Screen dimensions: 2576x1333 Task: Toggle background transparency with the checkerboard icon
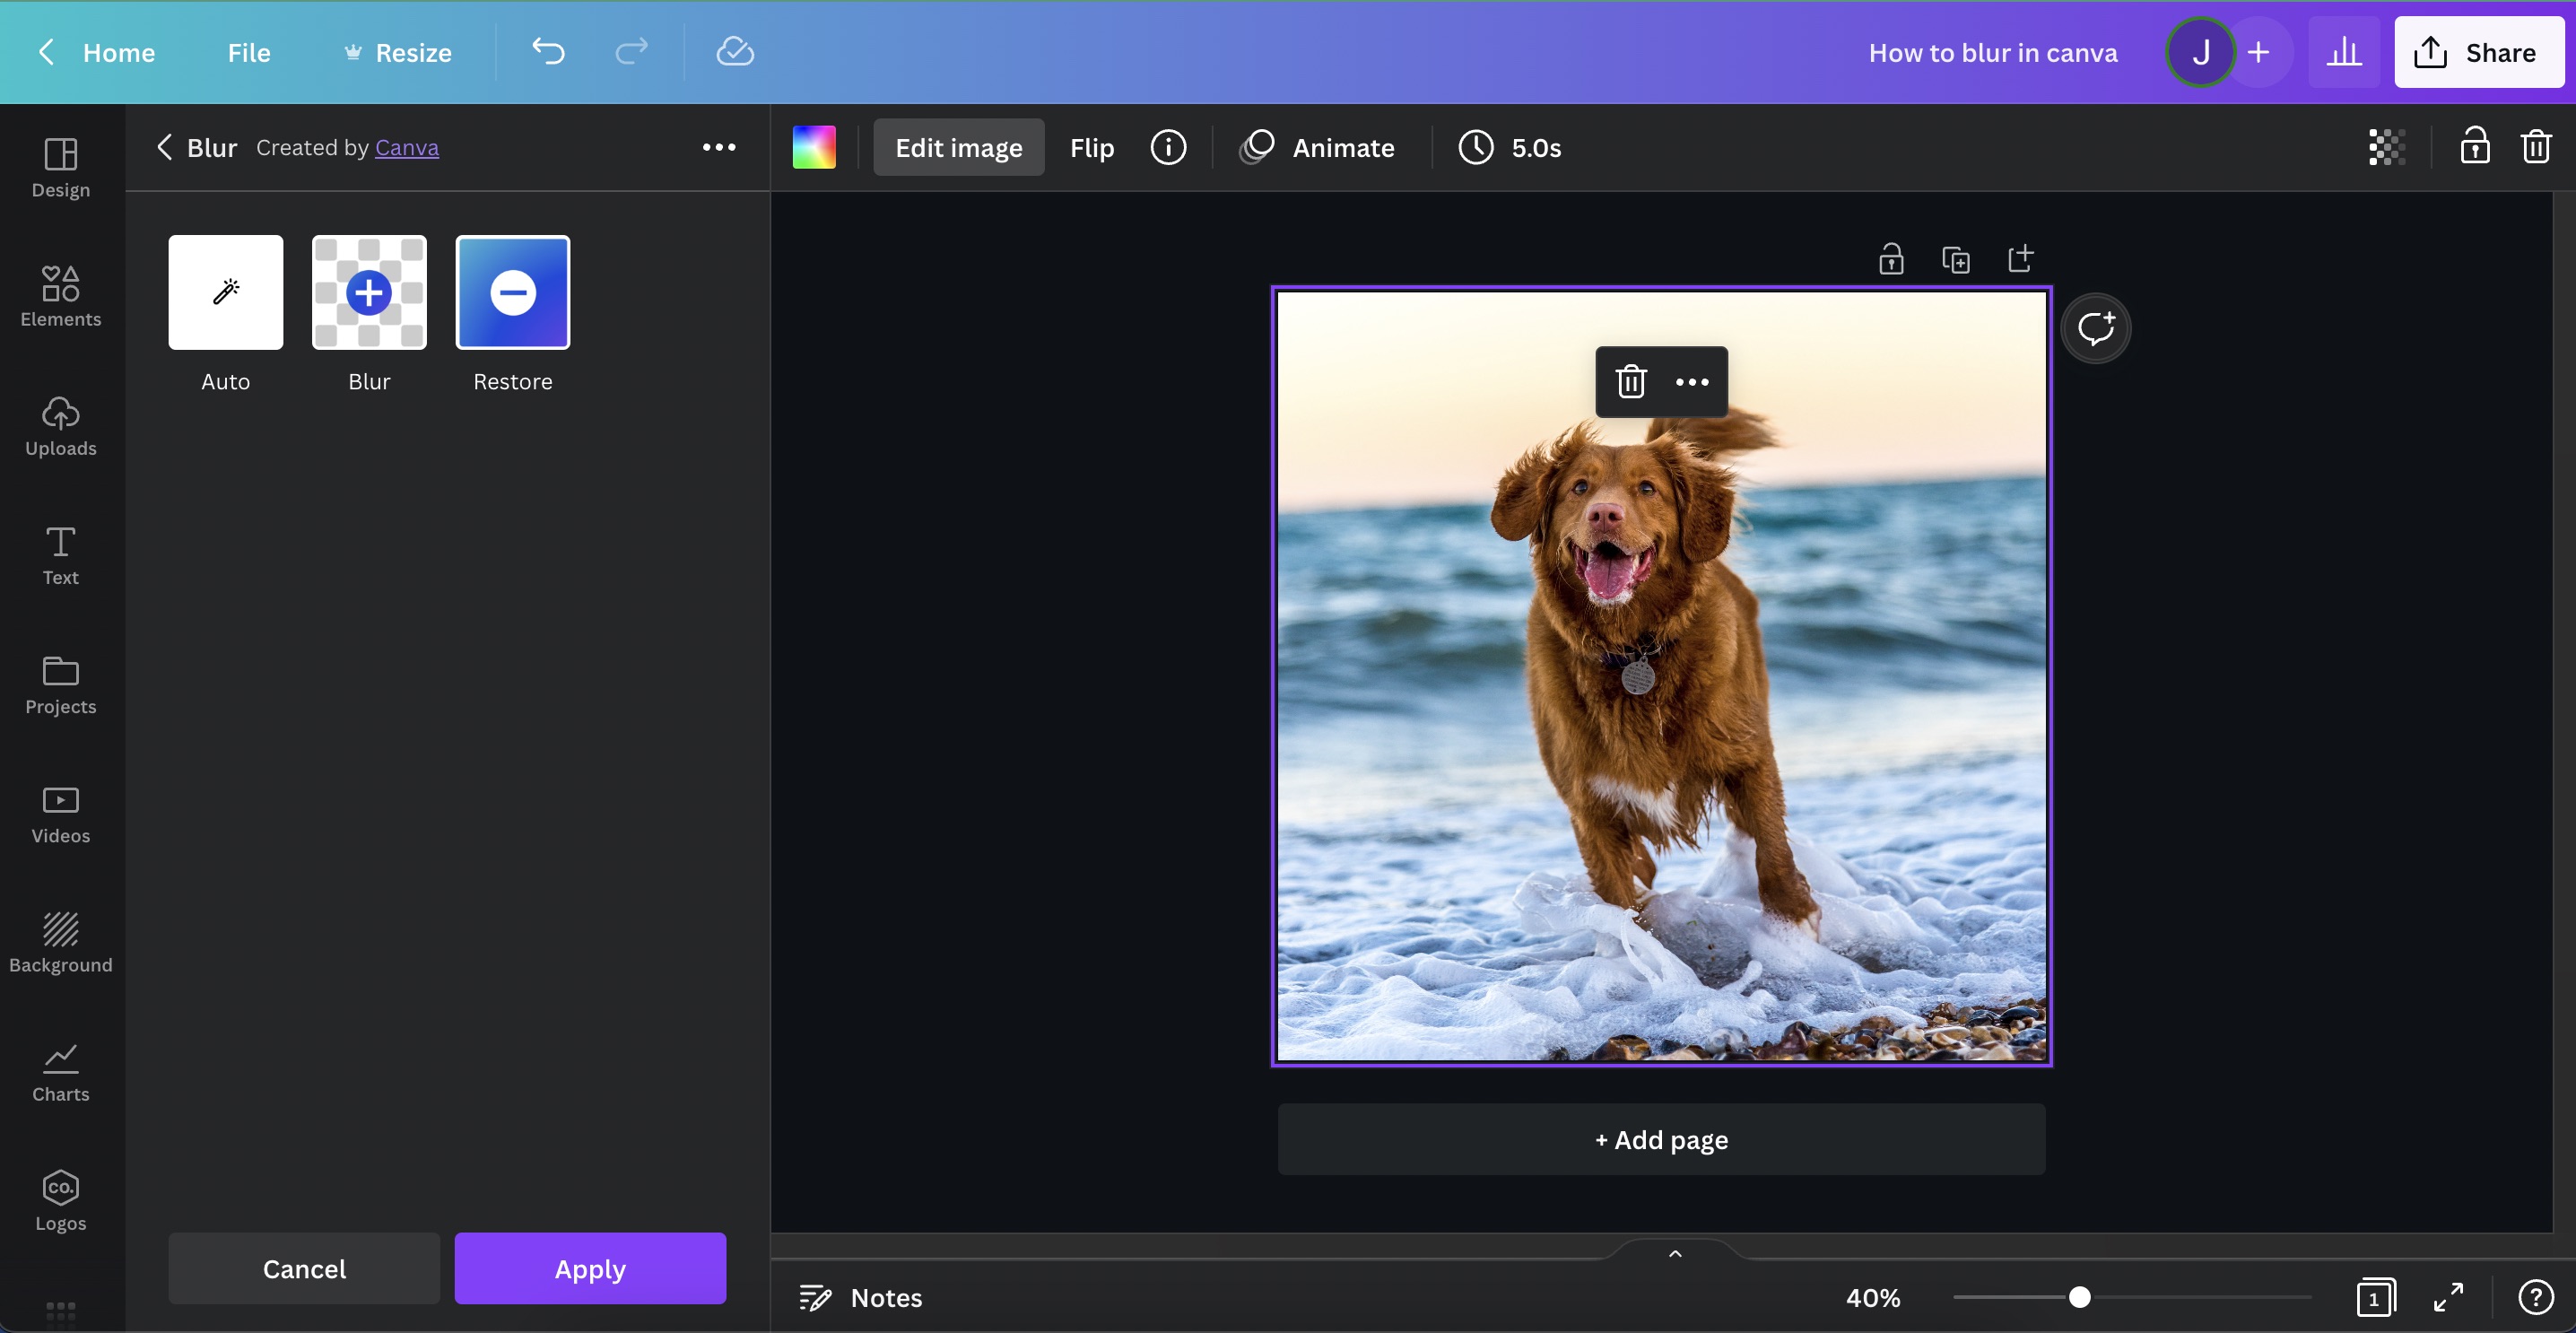coord(2386,147)
